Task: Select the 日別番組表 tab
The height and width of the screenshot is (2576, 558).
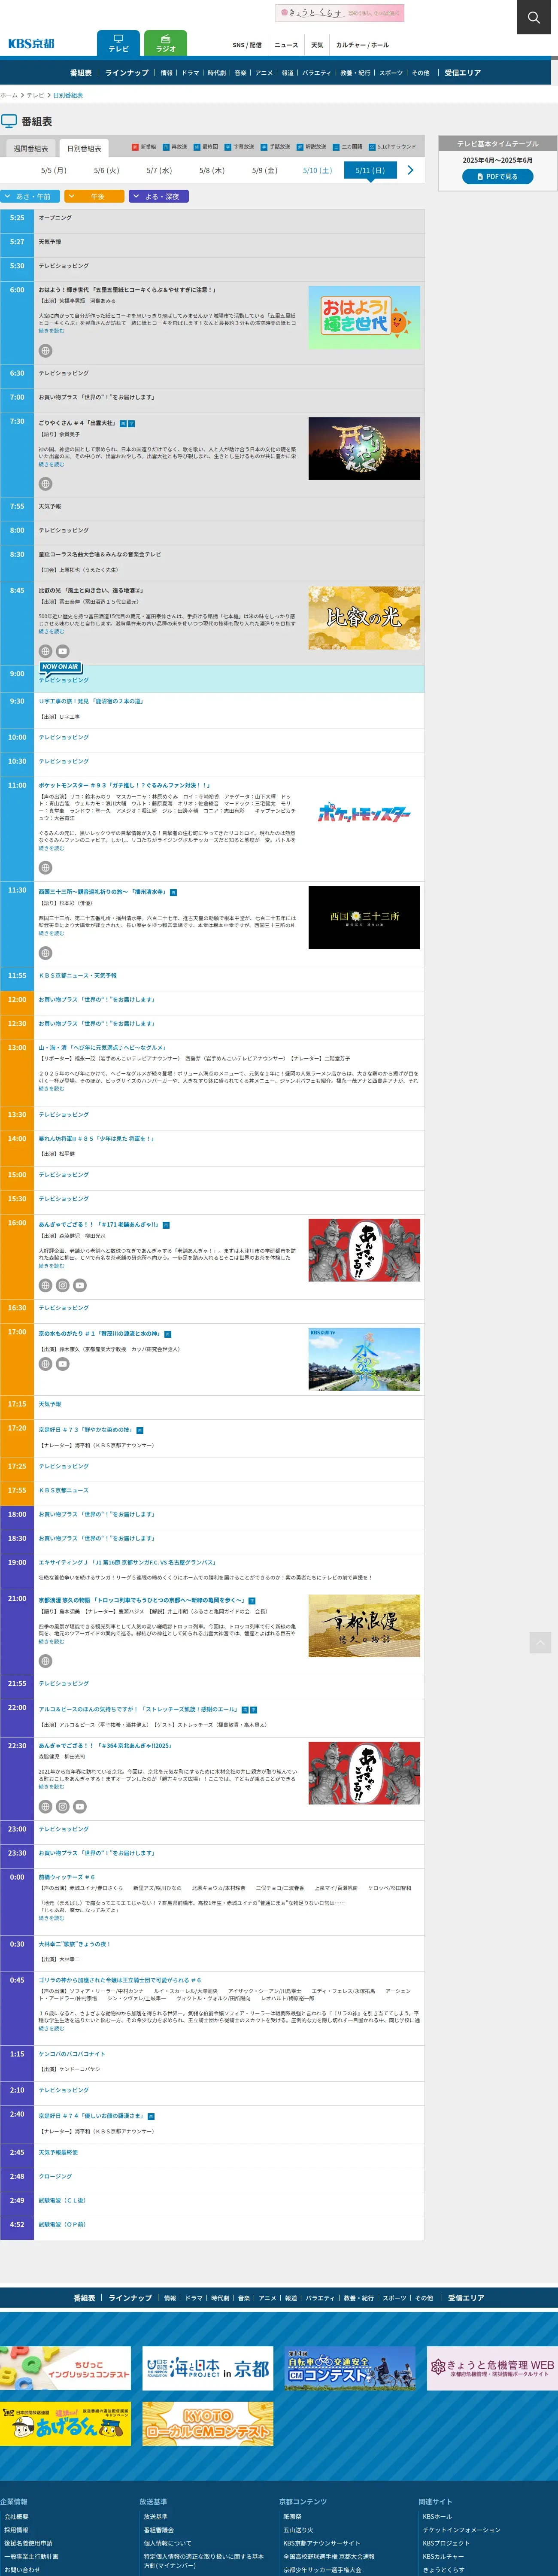Action: 84,148
